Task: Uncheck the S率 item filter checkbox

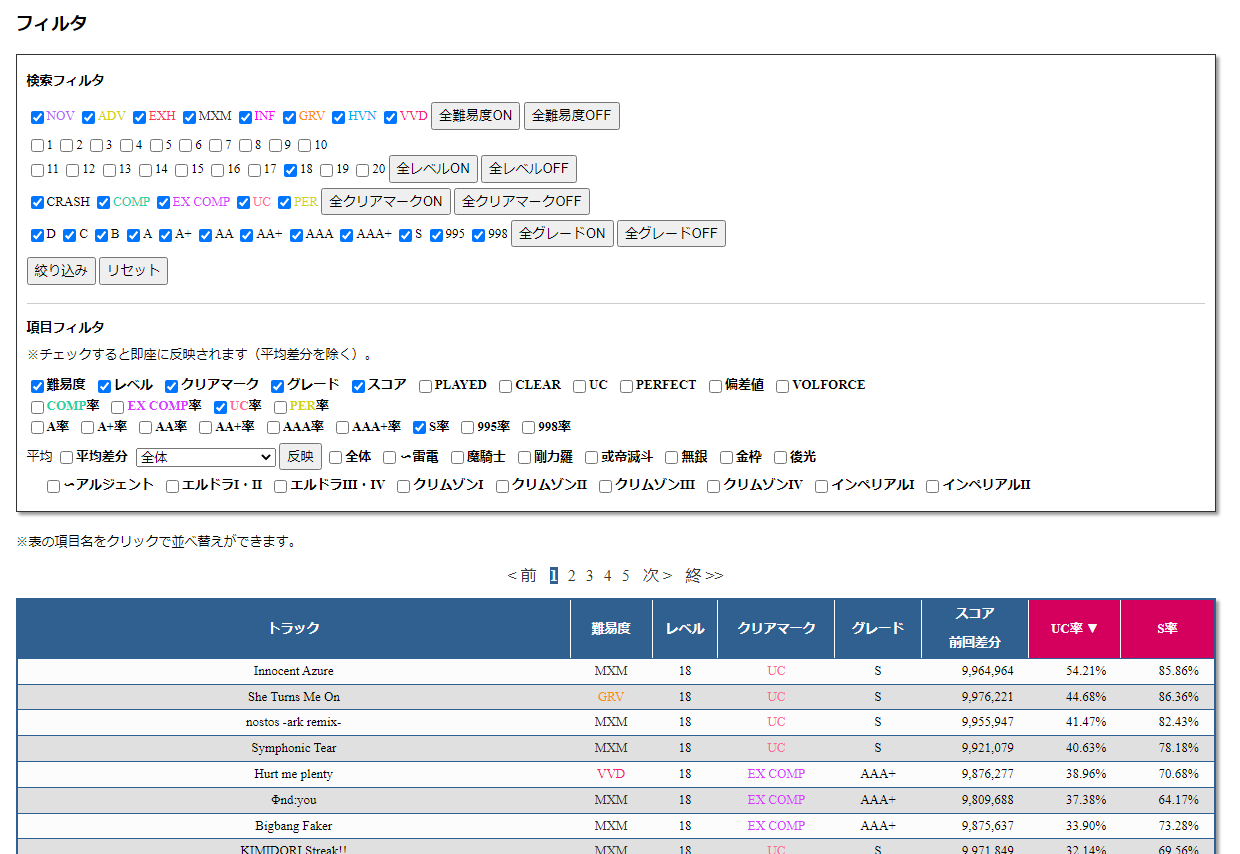Action: (420, 428)
